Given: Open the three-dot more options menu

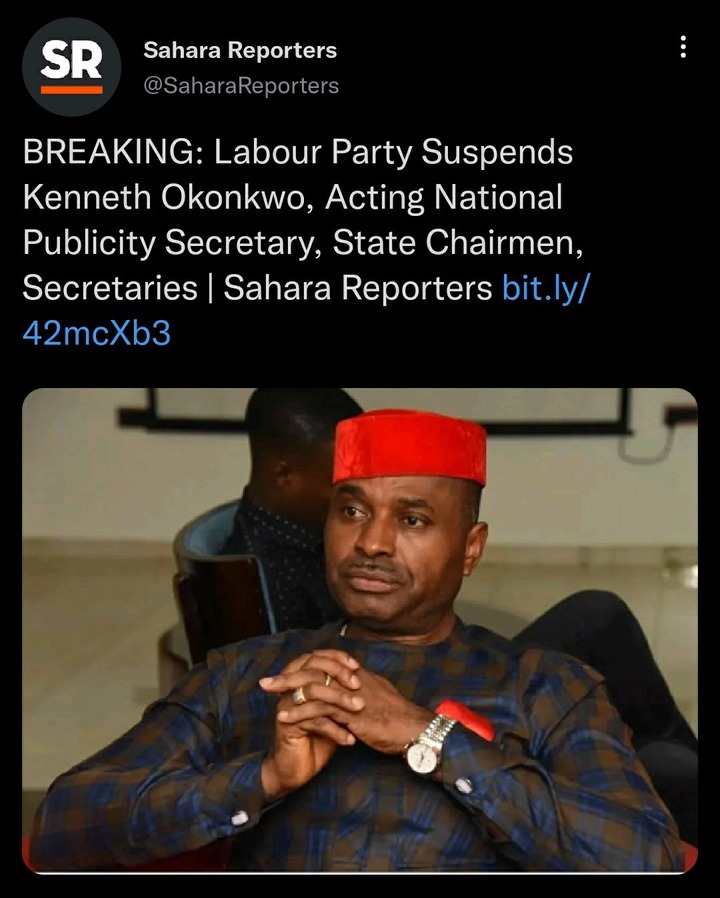Looking at the screenshot, I should point(683,47).
